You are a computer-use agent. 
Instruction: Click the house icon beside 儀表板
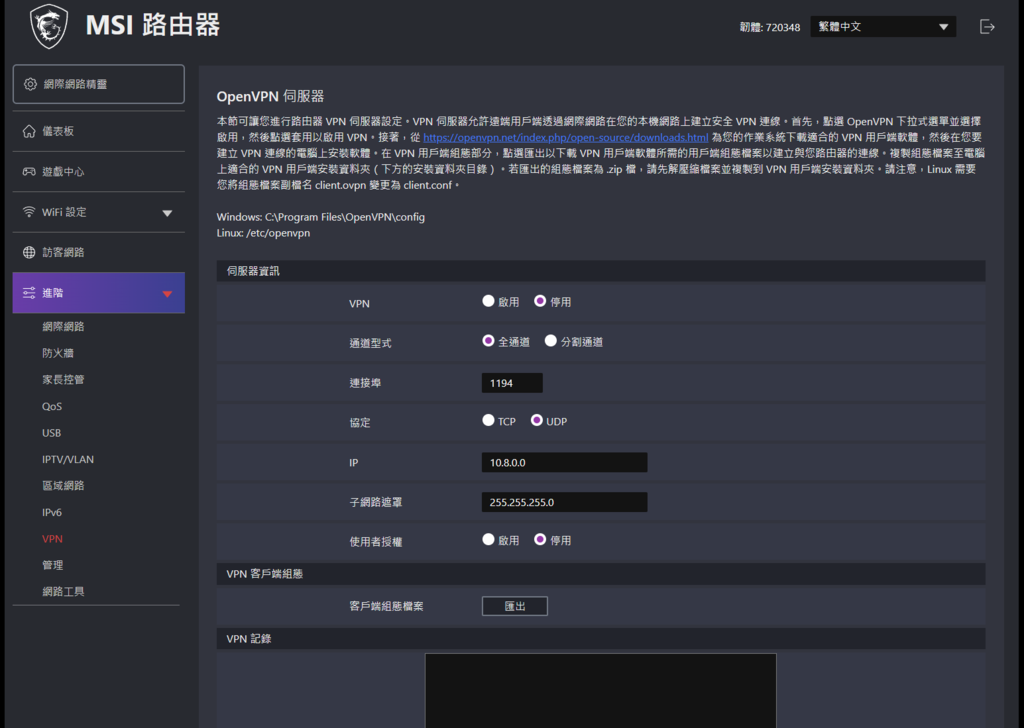pos(29,131)
